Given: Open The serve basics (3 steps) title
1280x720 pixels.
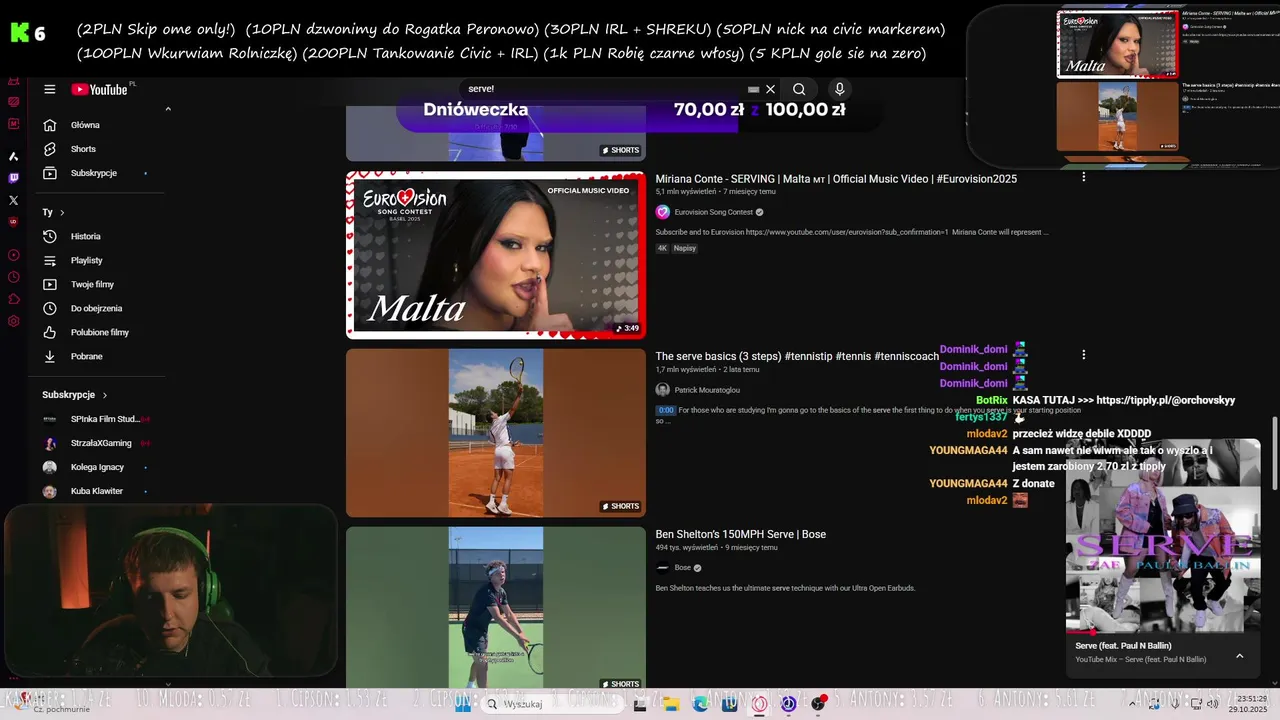Looking at the screenshot, I should (797, 356).
